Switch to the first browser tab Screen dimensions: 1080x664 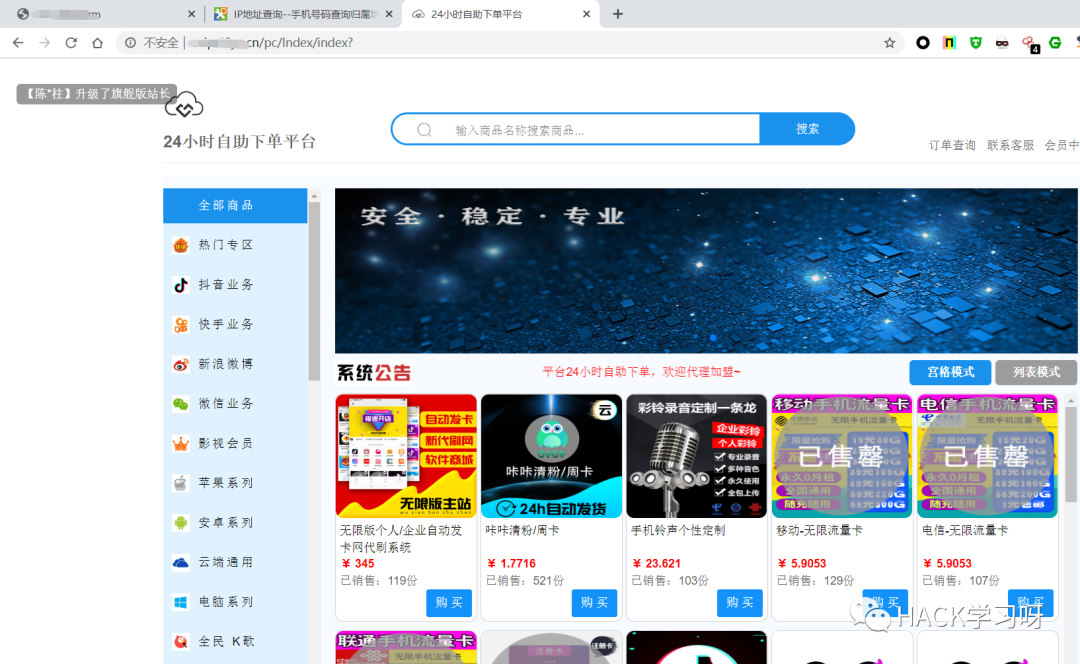click(103, 14)
